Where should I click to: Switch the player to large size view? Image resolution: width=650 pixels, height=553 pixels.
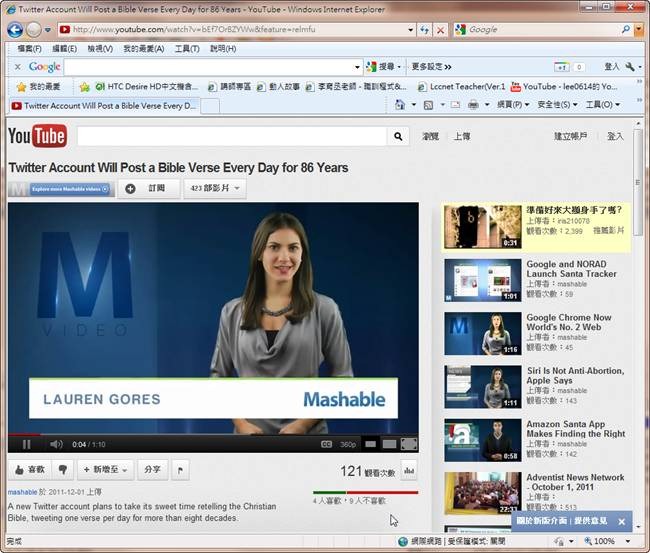pos(389,444)
